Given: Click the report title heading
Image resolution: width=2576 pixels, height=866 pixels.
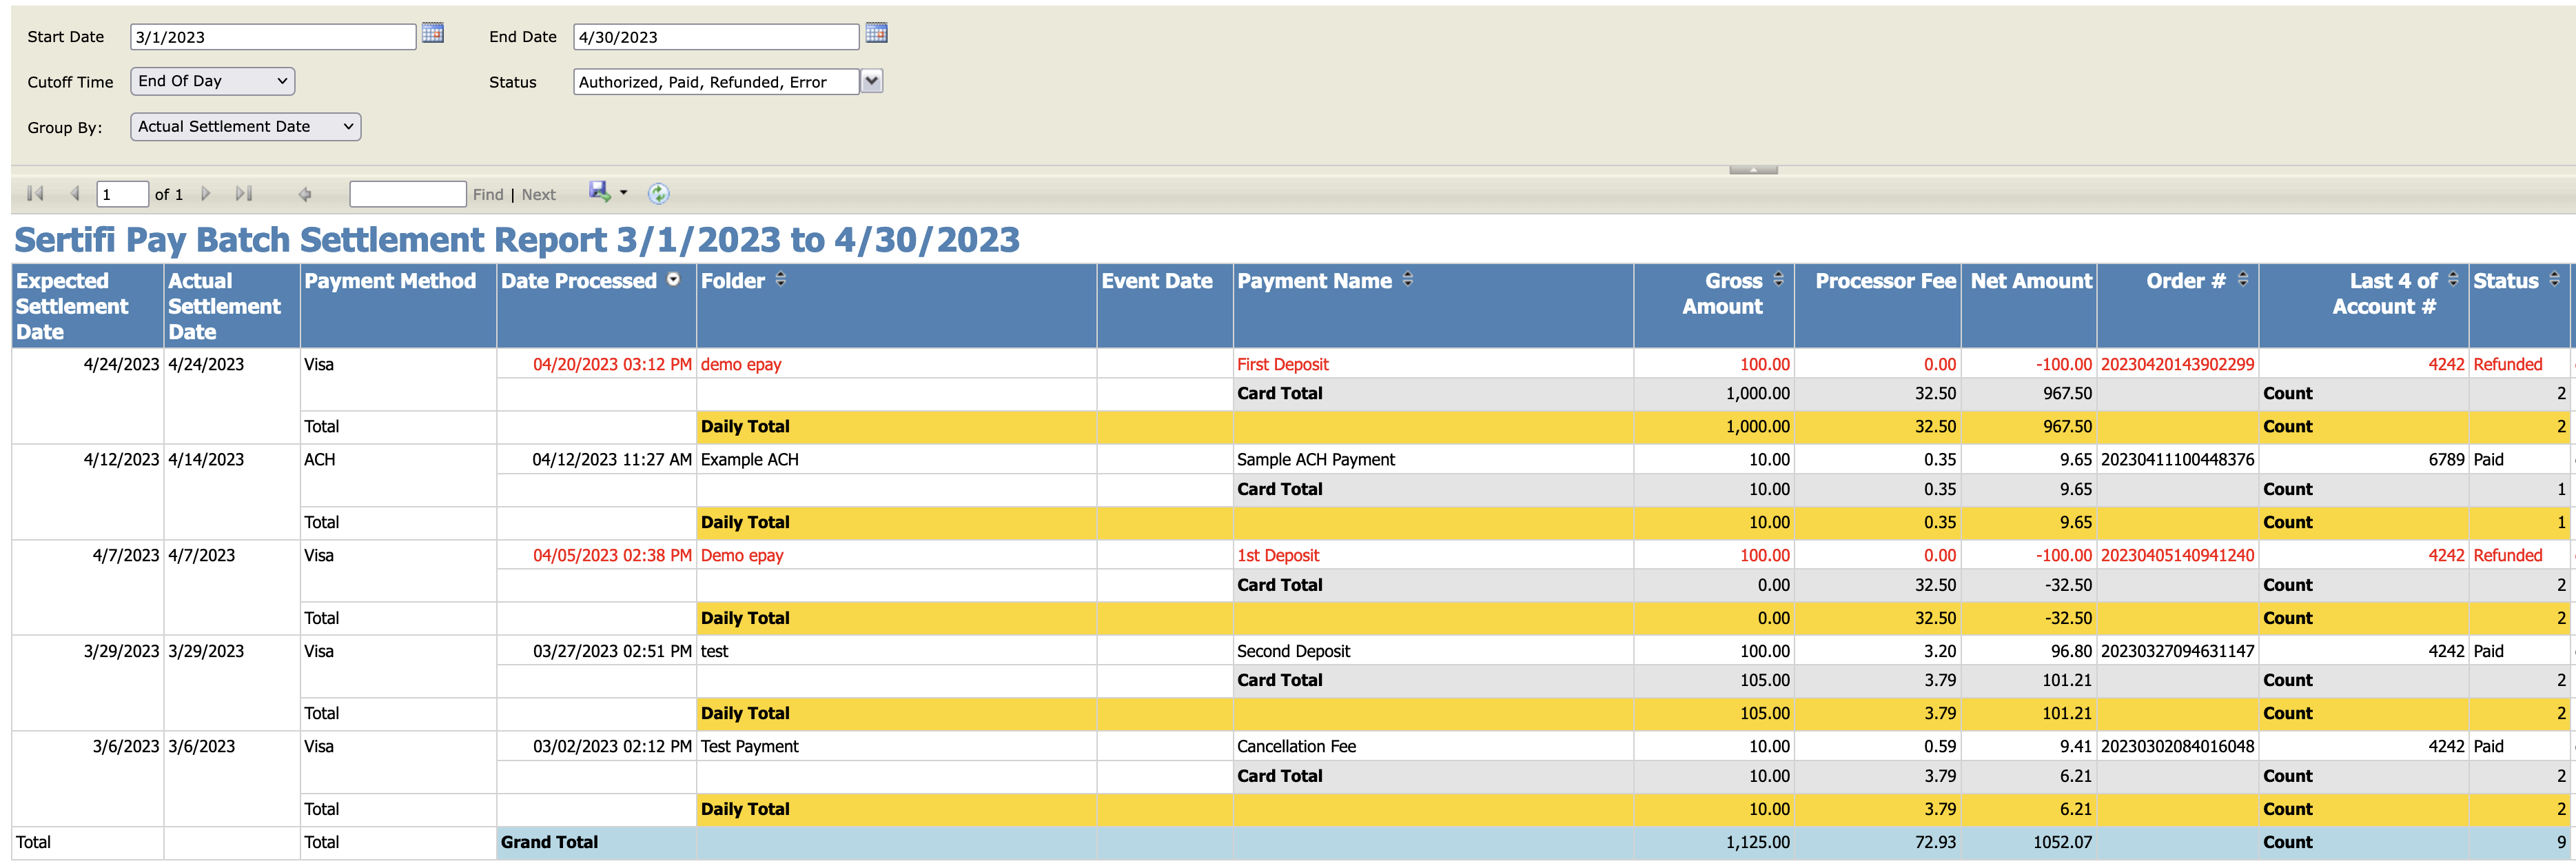Looking at the screenshot, I should (517, 240).
